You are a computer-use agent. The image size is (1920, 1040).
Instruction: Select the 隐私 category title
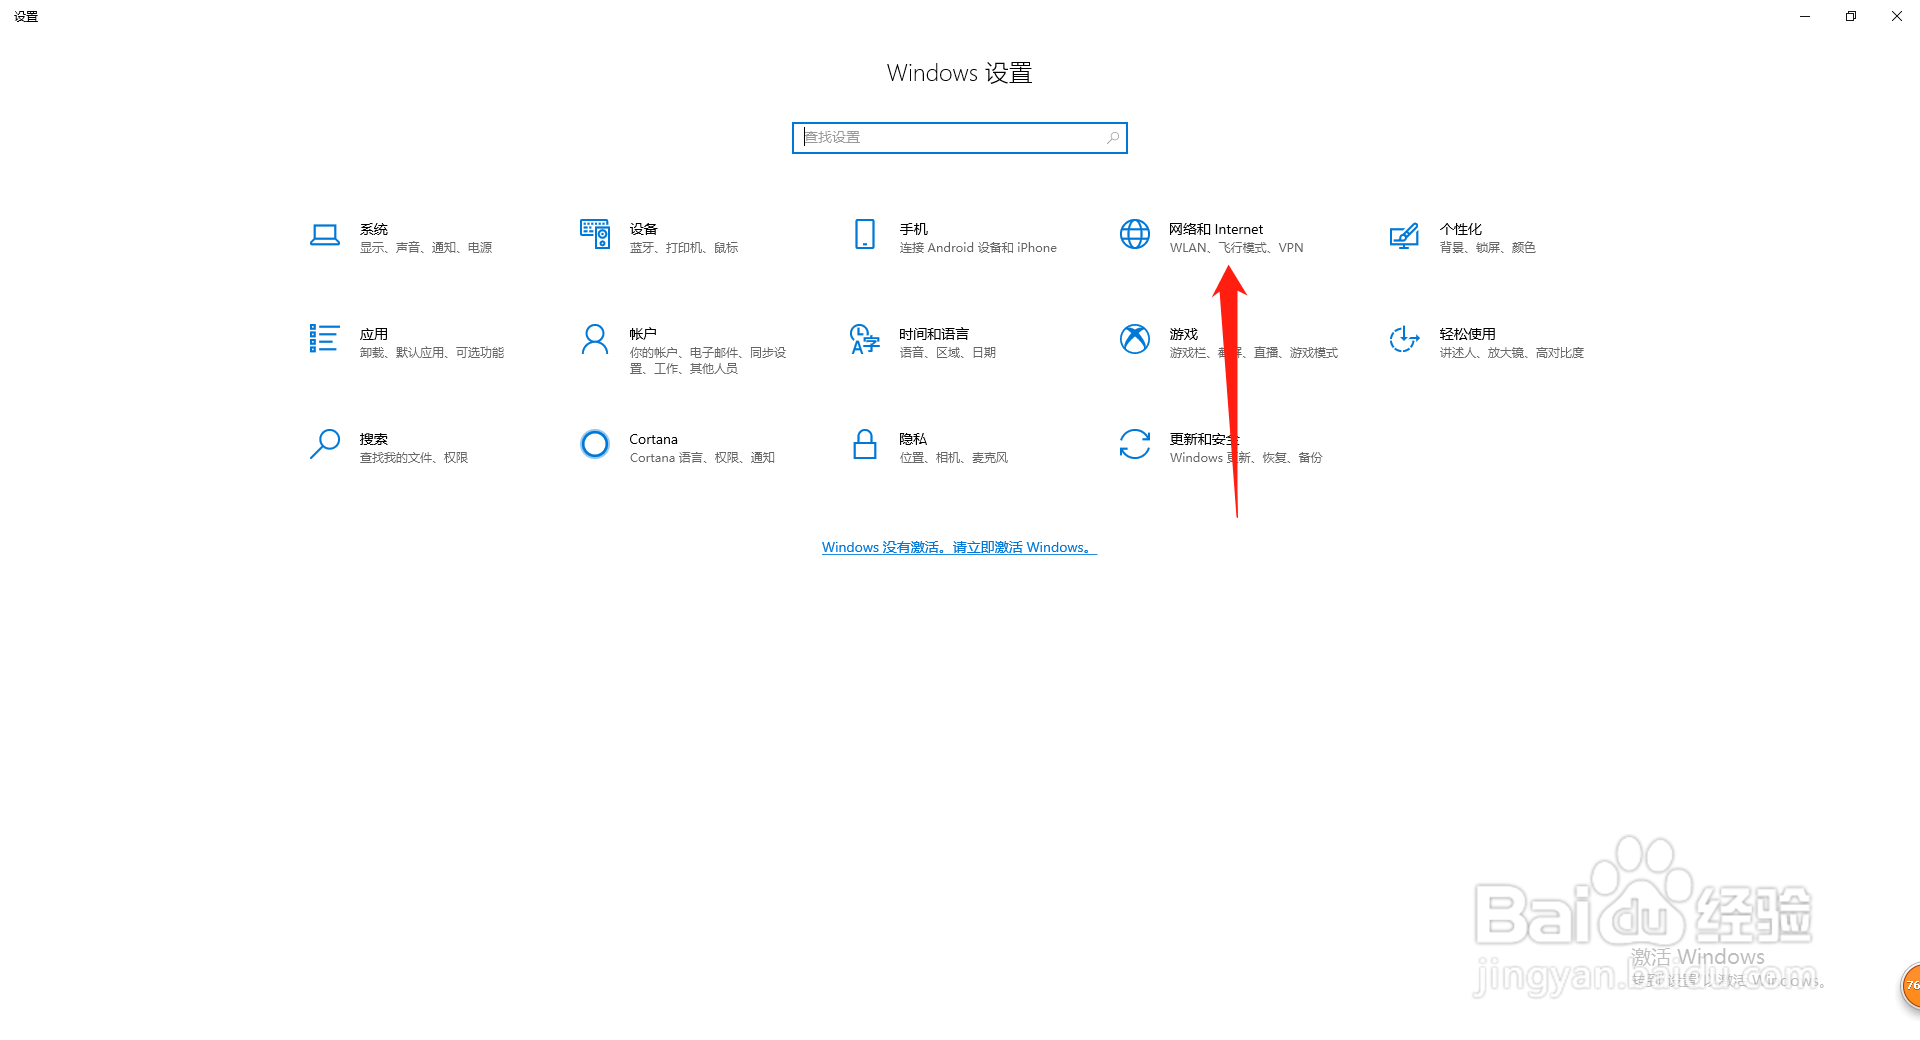[x=914, y=439]
